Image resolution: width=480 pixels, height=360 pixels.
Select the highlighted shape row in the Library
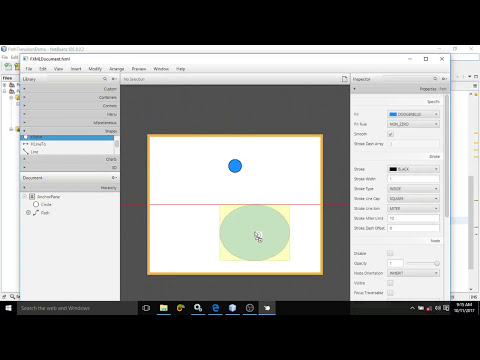pyautogui.click(x=67, y=137)
